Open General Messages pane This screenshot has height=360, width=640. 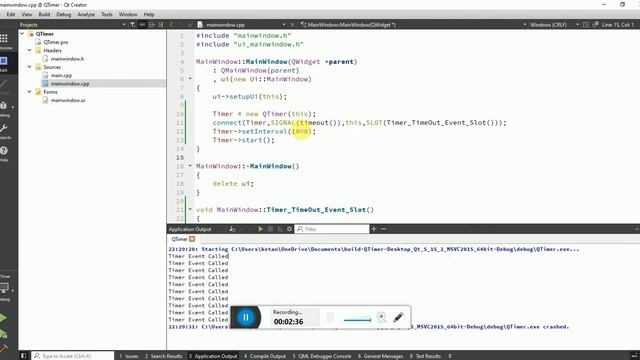(380, 356)
